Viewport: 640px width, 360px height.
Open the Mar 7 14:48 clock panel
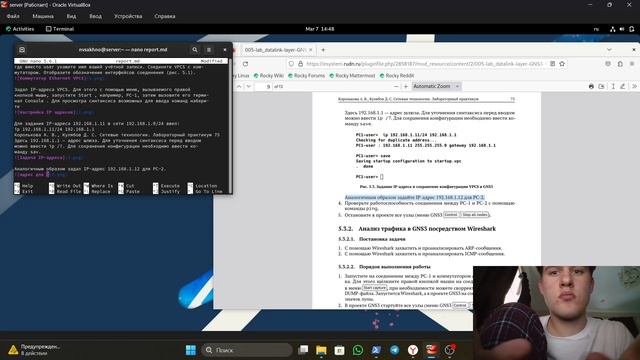coord(320,29)
